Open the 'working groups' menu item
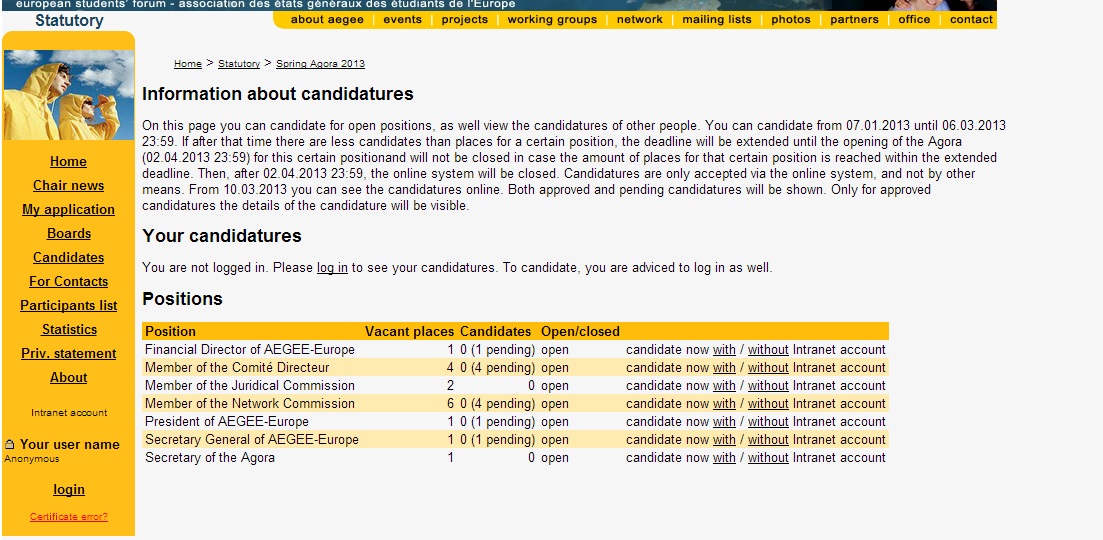This screenshot has width=1103, height=540. click(552, 20)
